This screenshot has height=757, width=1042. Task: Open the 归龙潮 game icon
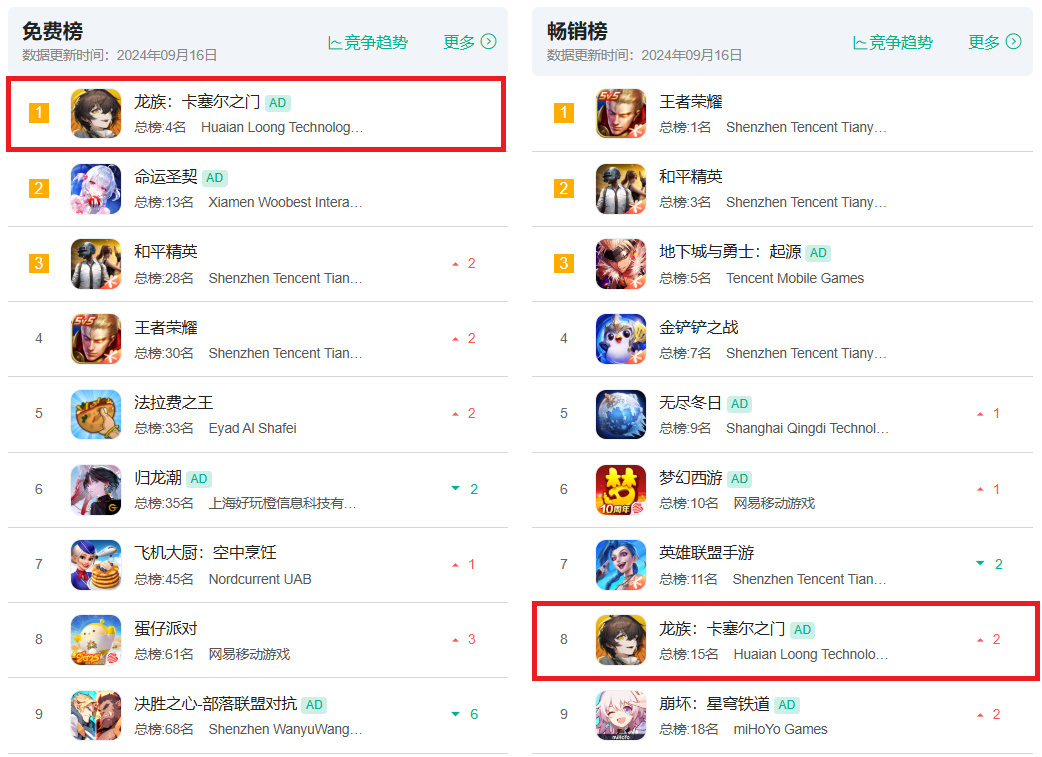click(96, 490)
